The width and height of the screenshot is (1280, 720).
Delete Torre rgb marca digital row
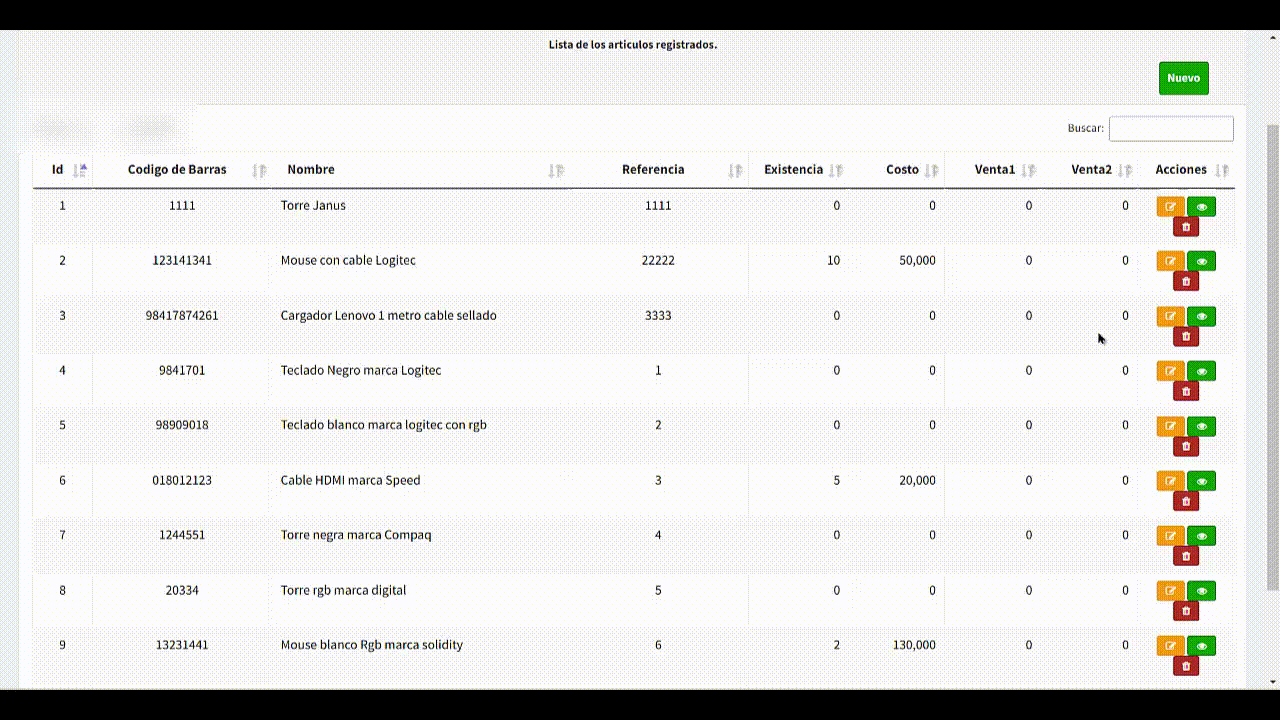pos(1185,611)
